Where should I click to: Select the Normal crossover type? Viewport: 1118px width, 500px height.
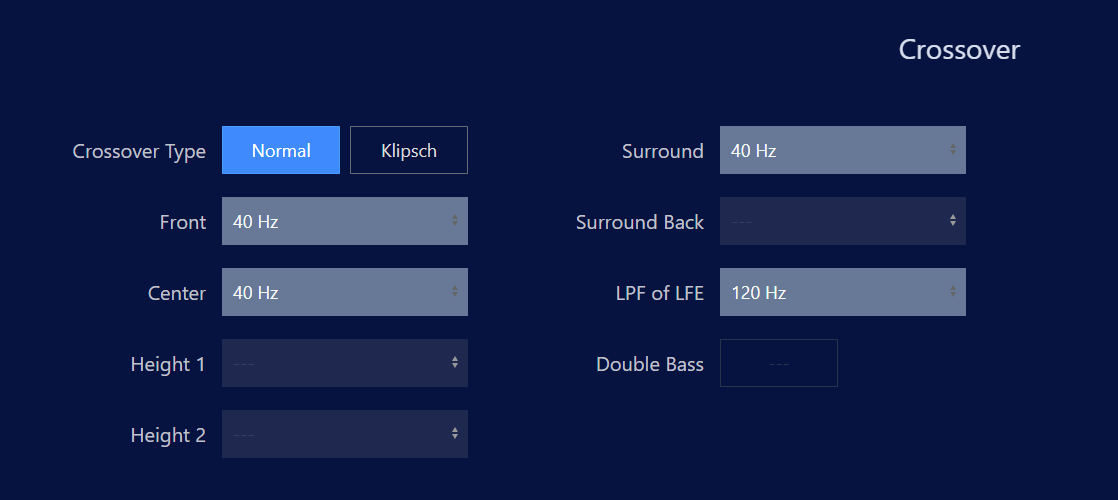[281, 150]
